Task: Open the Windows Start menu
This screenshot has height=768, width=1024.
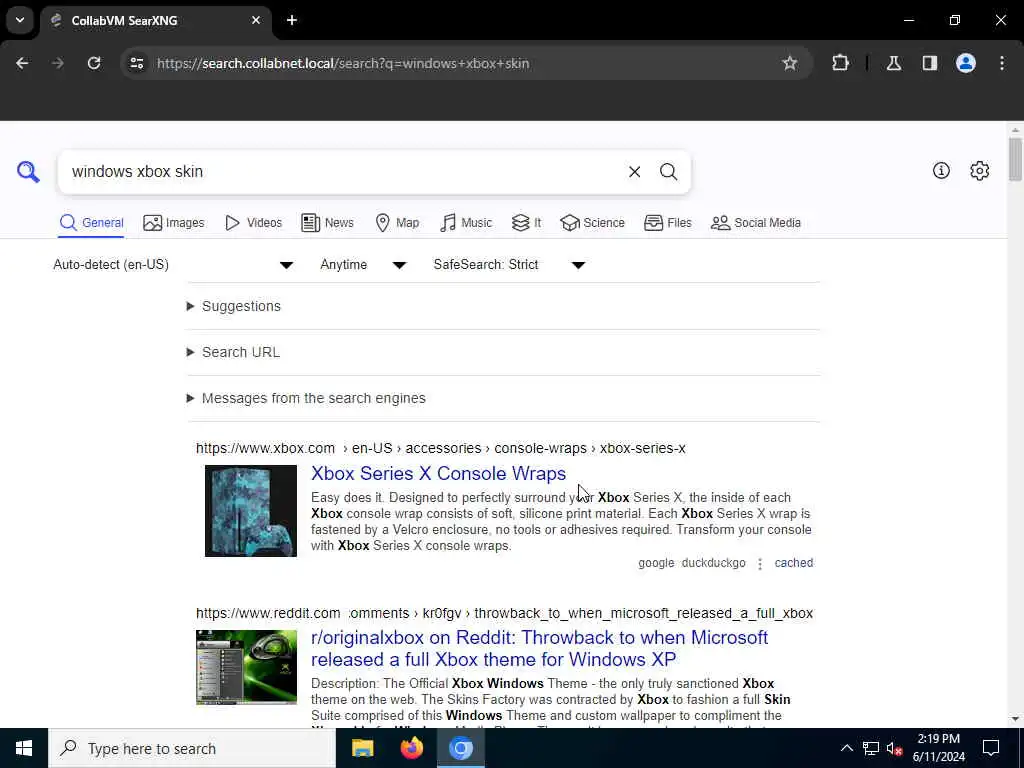Action: 24,748
